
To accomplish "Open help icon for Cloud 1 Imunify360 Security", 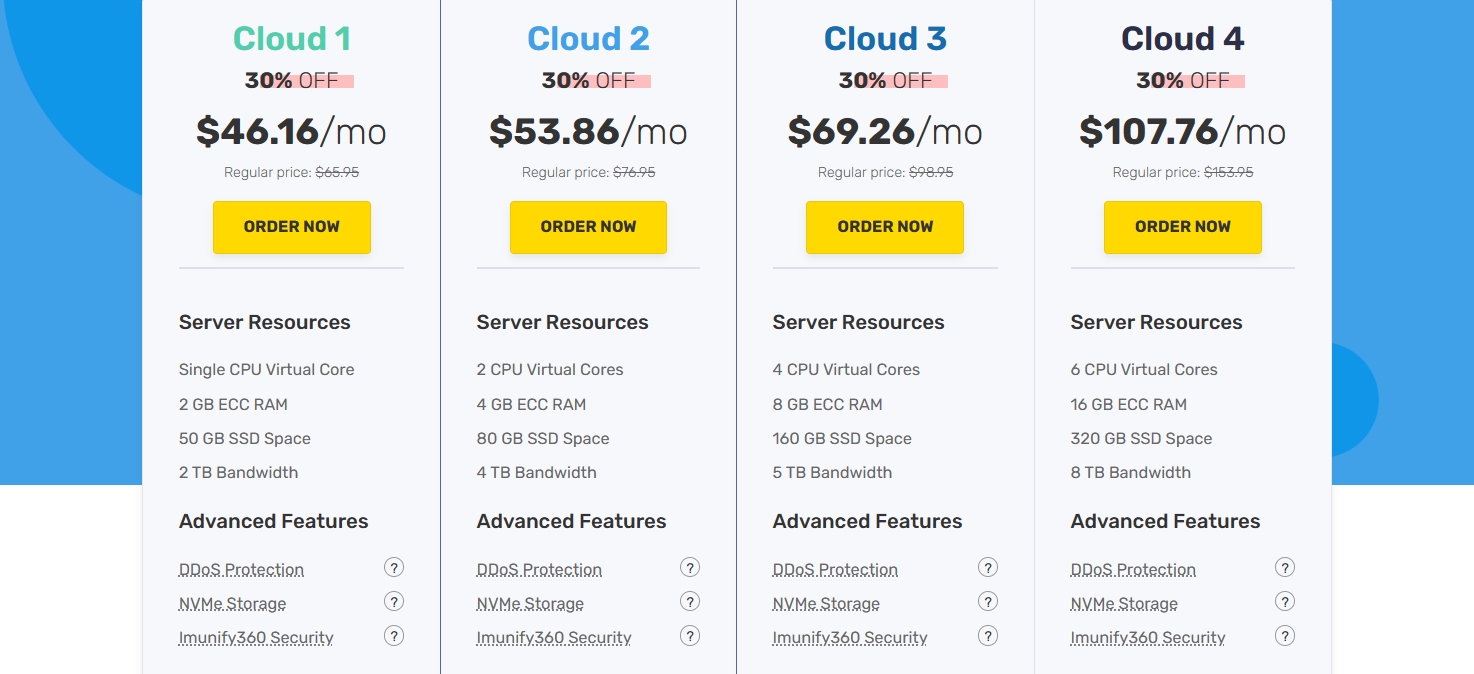I will [394, 636].
